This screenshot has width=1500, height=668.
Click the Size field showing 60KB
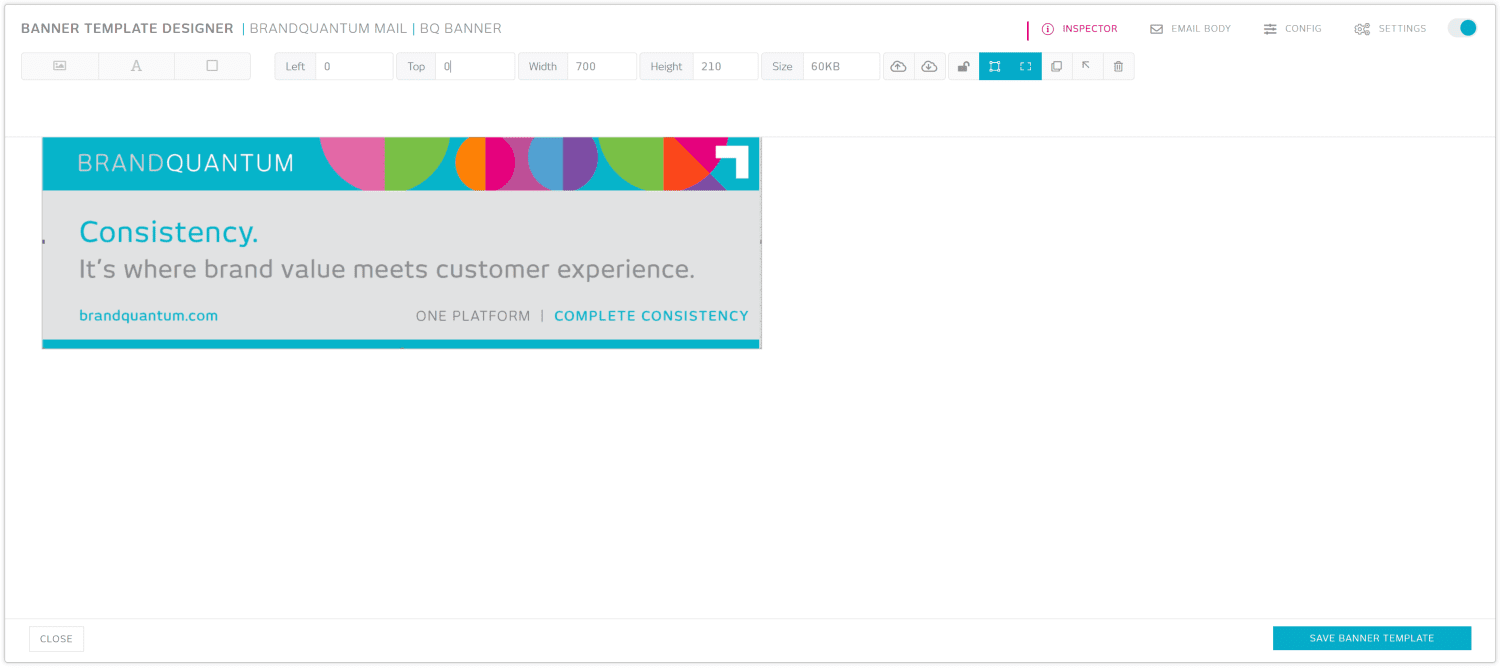pyautogui.click(x=841, y=66)
